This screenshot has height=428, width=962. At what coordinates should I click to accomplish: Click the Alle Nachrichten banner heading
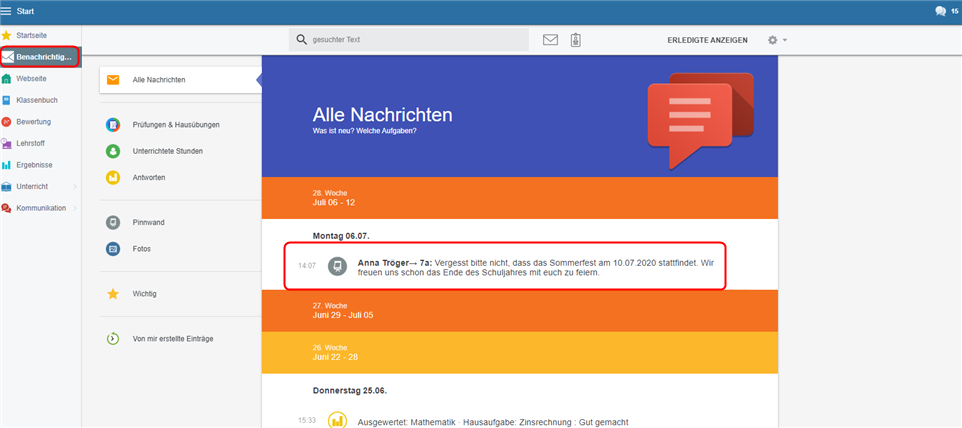click(383, 115)
